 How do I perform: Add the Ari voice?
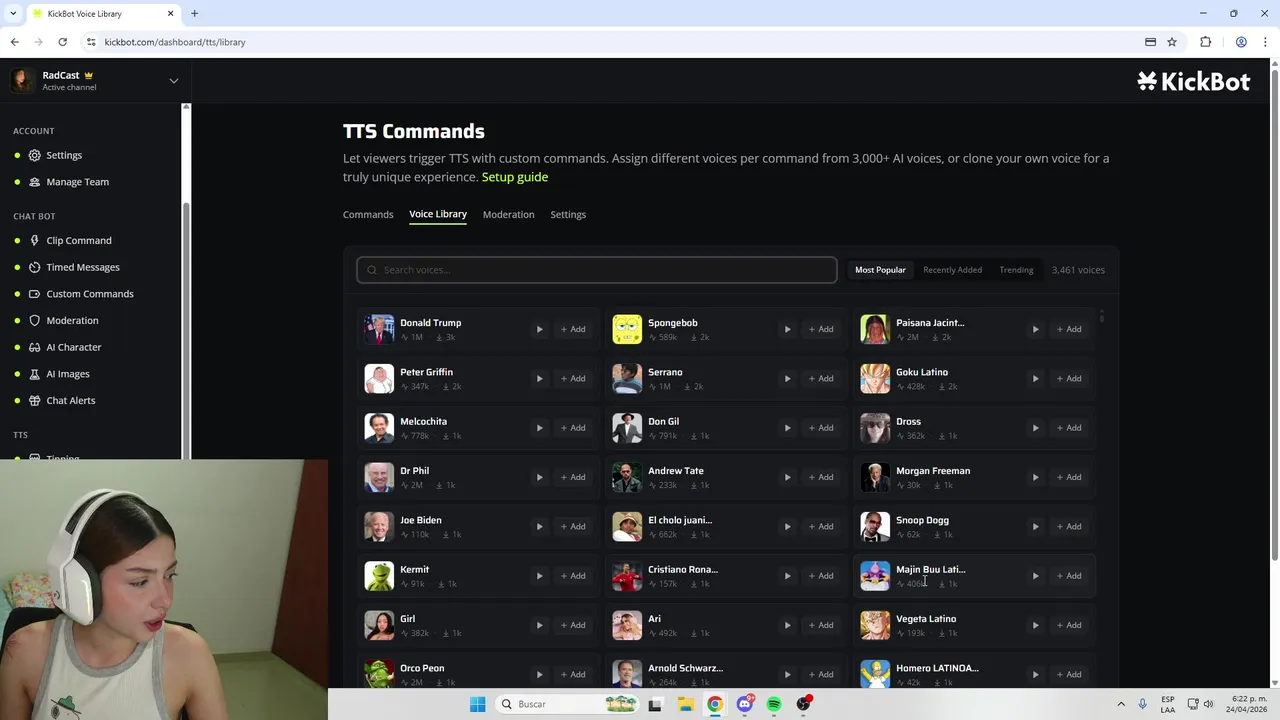(x=821, y=625)
